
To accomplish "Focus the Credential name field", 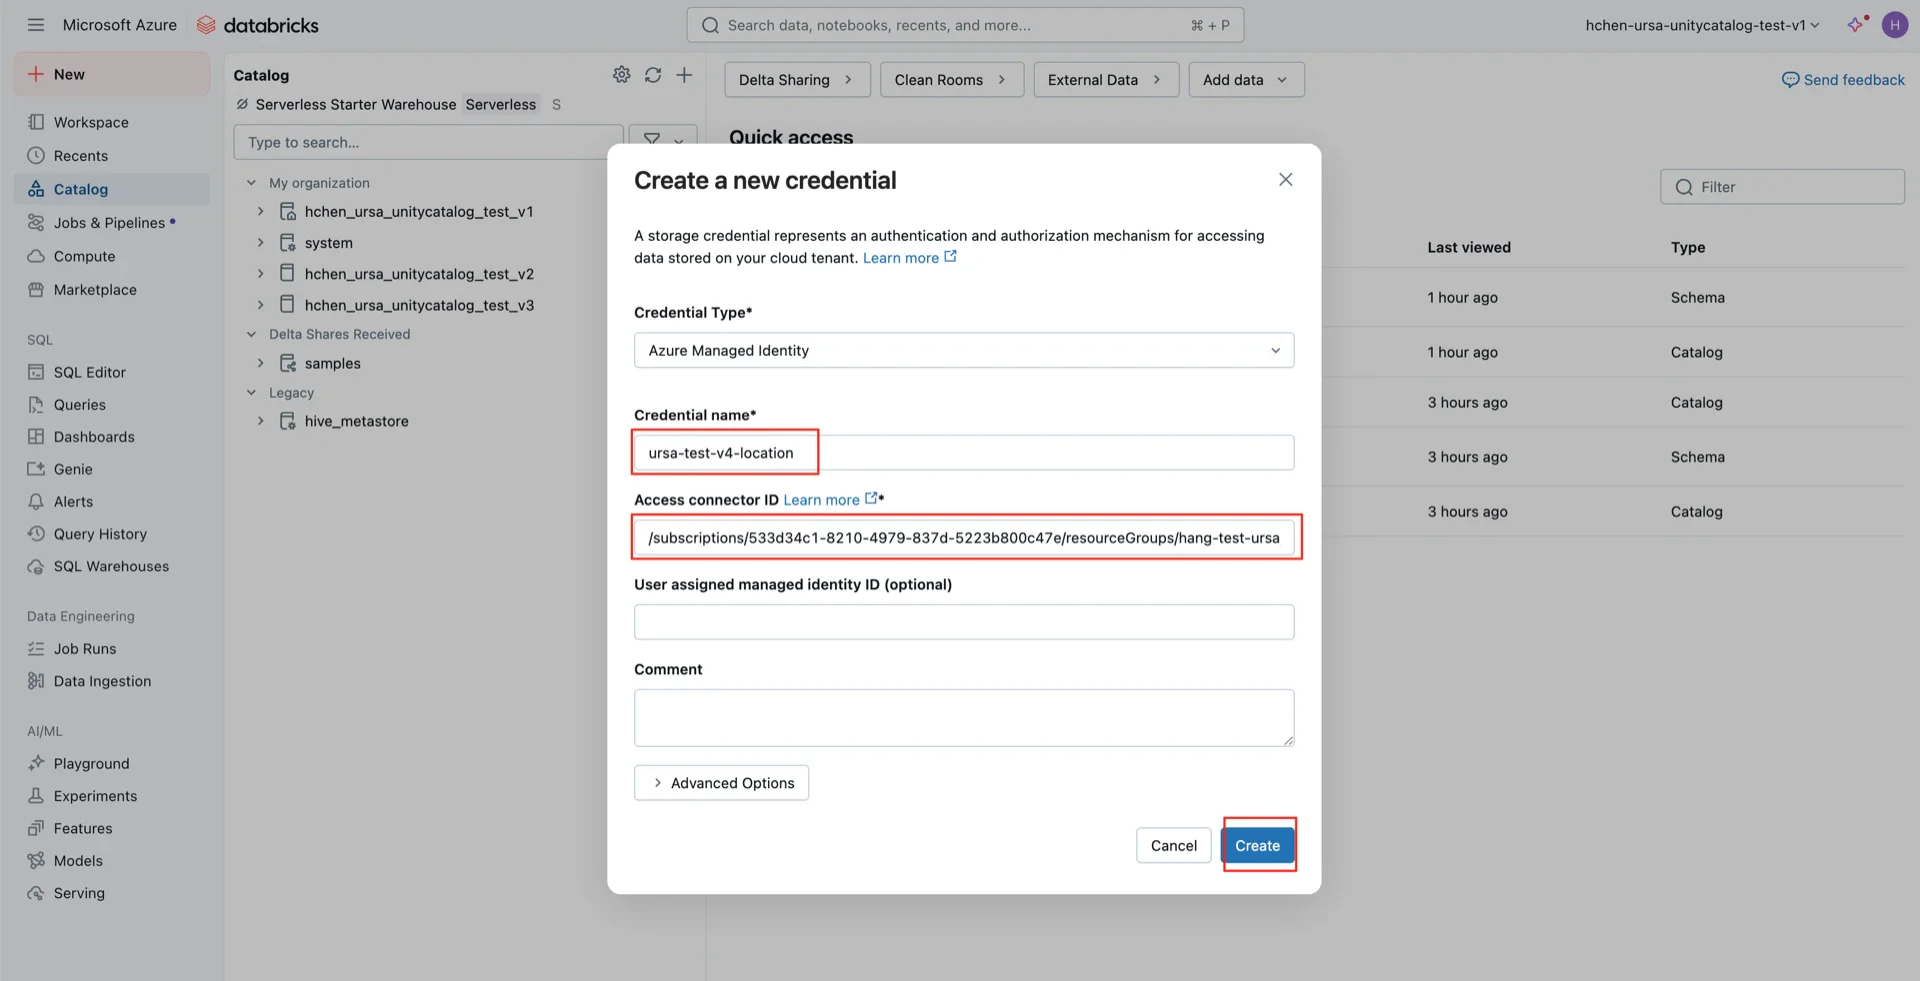I will coord(964,453).
